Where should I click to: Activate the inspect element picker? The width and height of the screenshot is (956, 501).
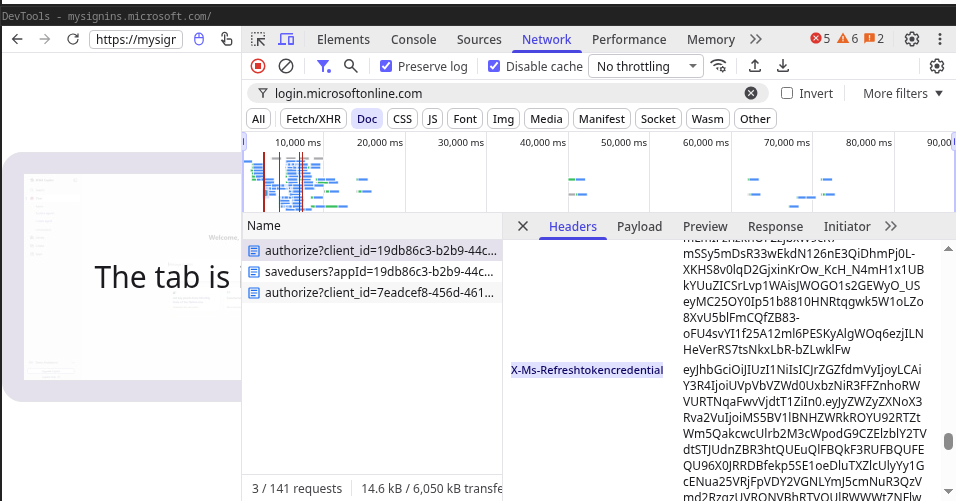pos(258,39)
